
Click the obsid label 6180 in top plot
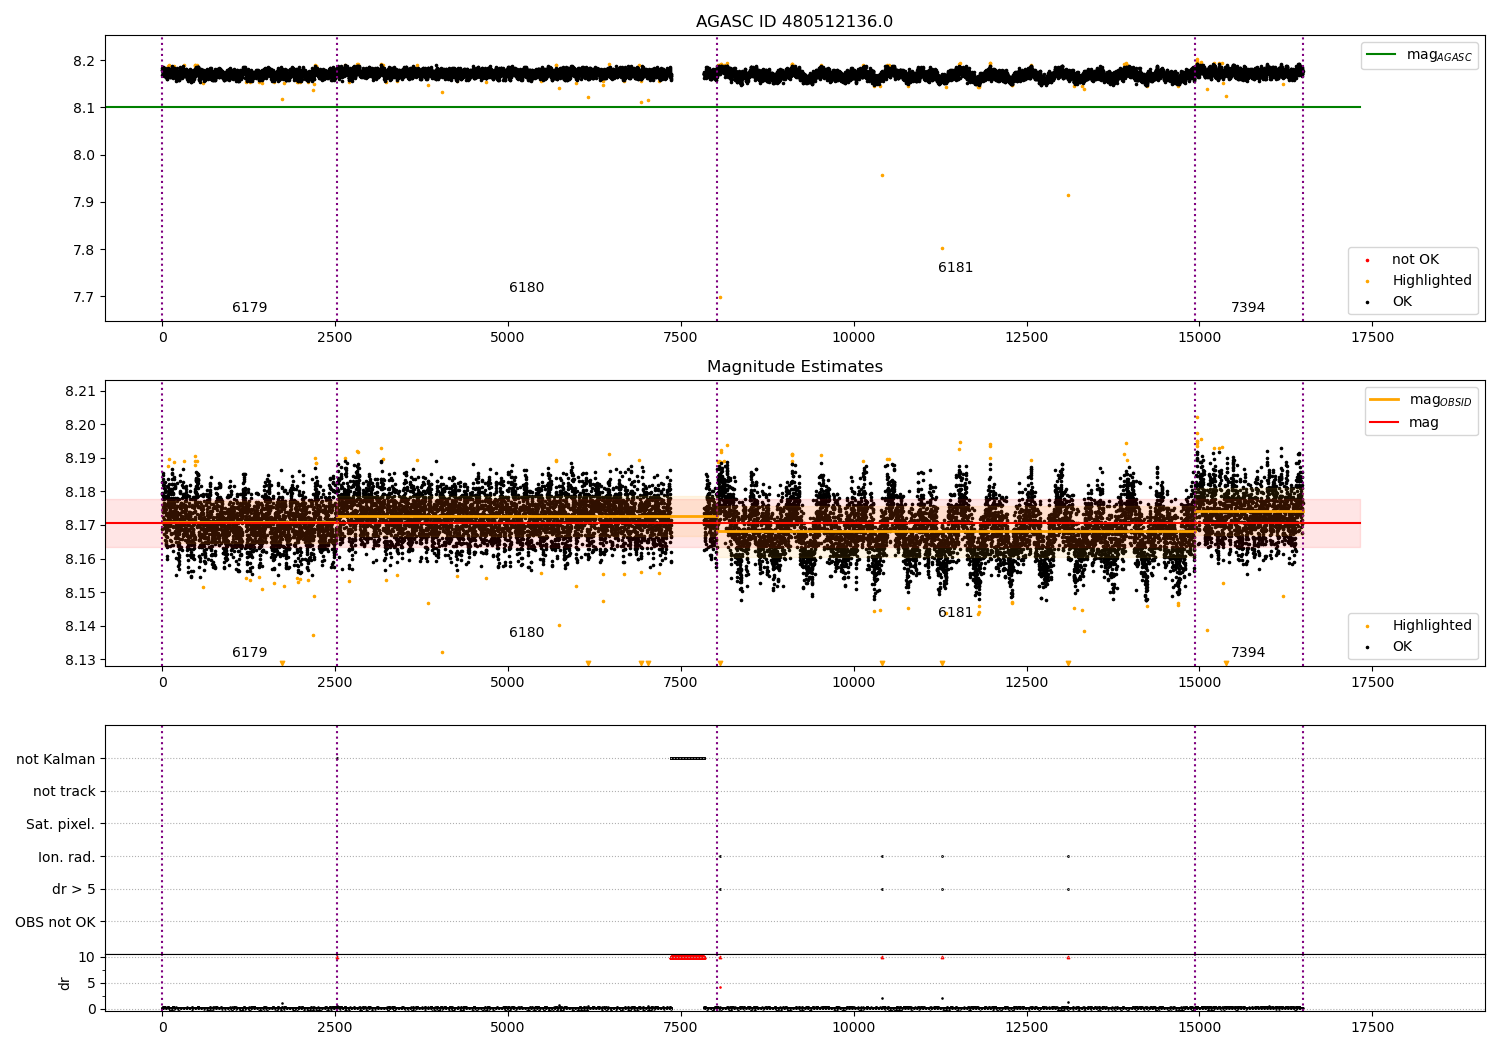coord(527,288)
